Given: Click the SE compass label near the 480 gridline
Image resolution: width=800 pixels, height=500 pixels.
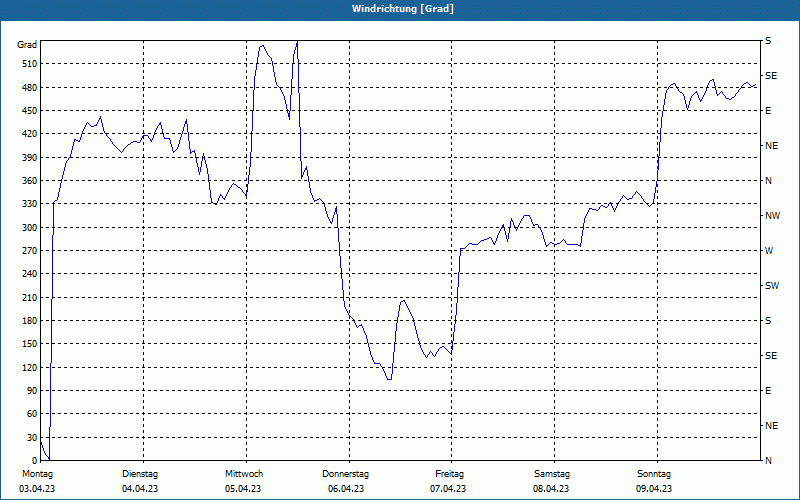Looking at the screenshot, I should (x=771, y=76).
